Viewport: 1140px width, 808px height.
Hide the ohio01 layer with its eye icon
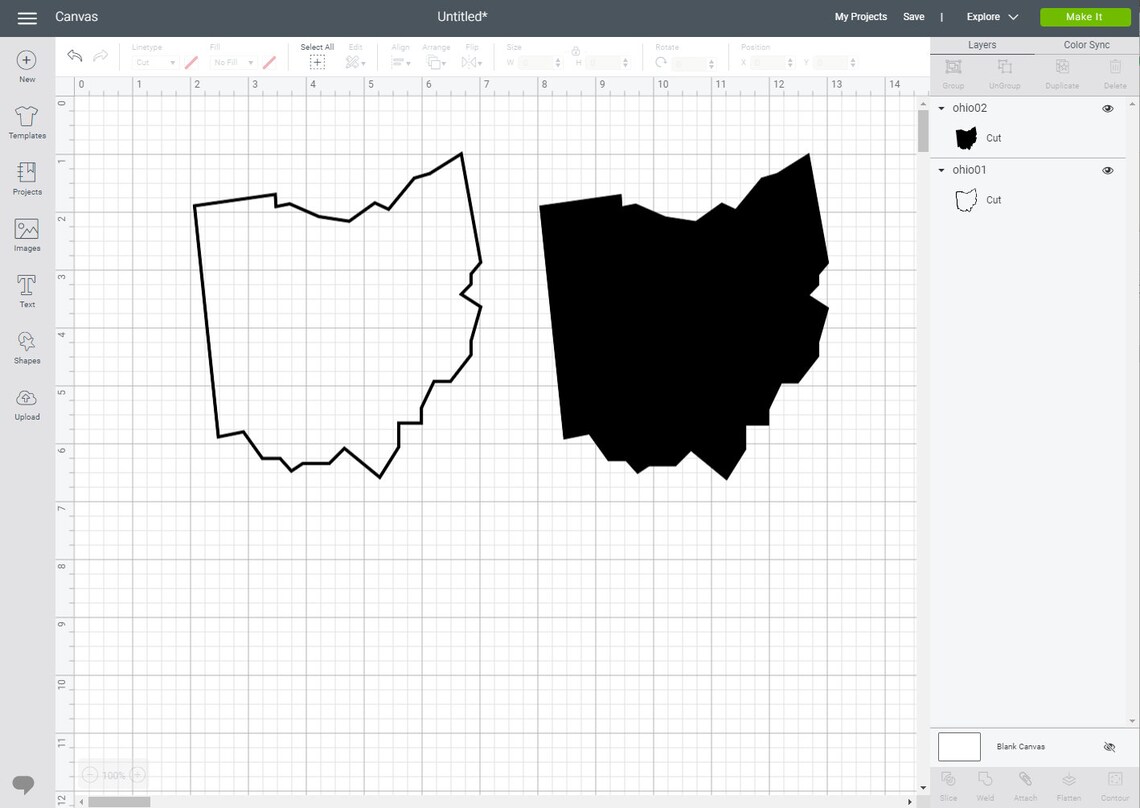point(1108,170)
